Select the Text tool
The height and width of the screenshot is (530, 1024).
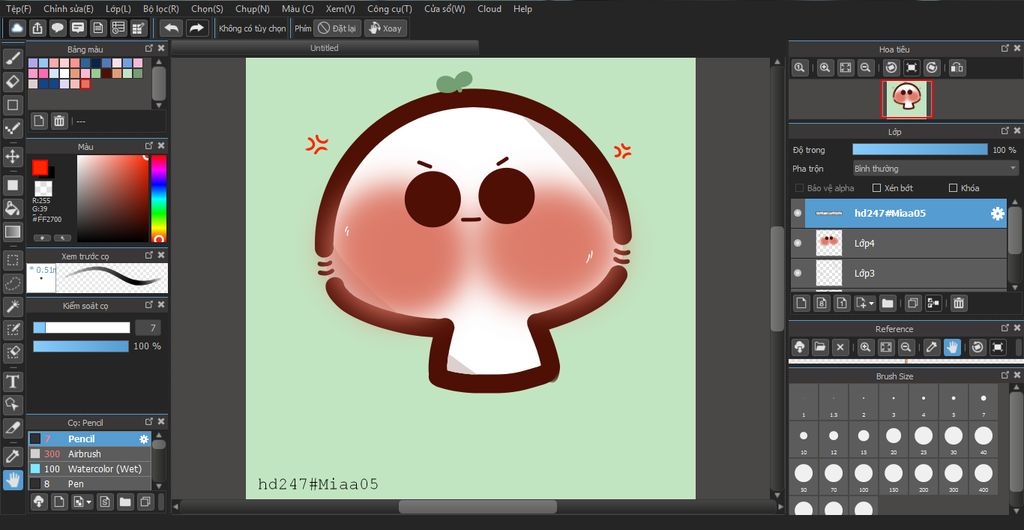tap(13, 381)
